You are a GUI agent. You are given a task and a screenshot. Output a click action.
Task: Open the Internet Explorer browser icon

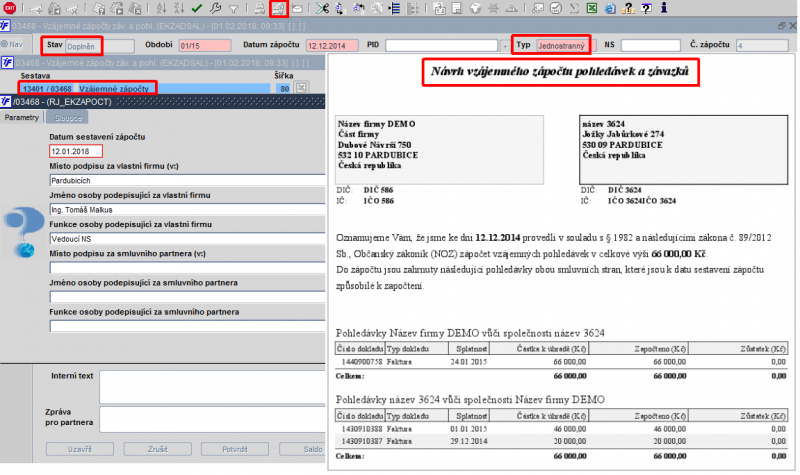tap(610, 9)
